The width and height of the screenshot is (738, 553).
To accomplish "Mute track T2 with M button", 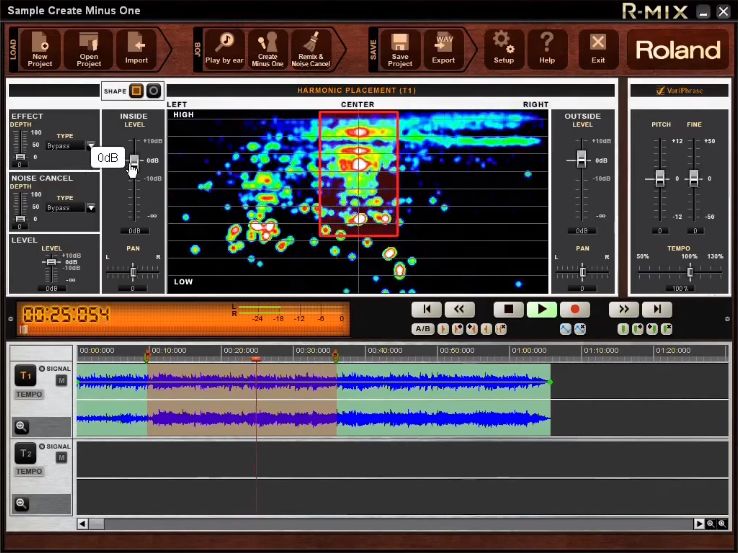I will click(x=61, y=457).
